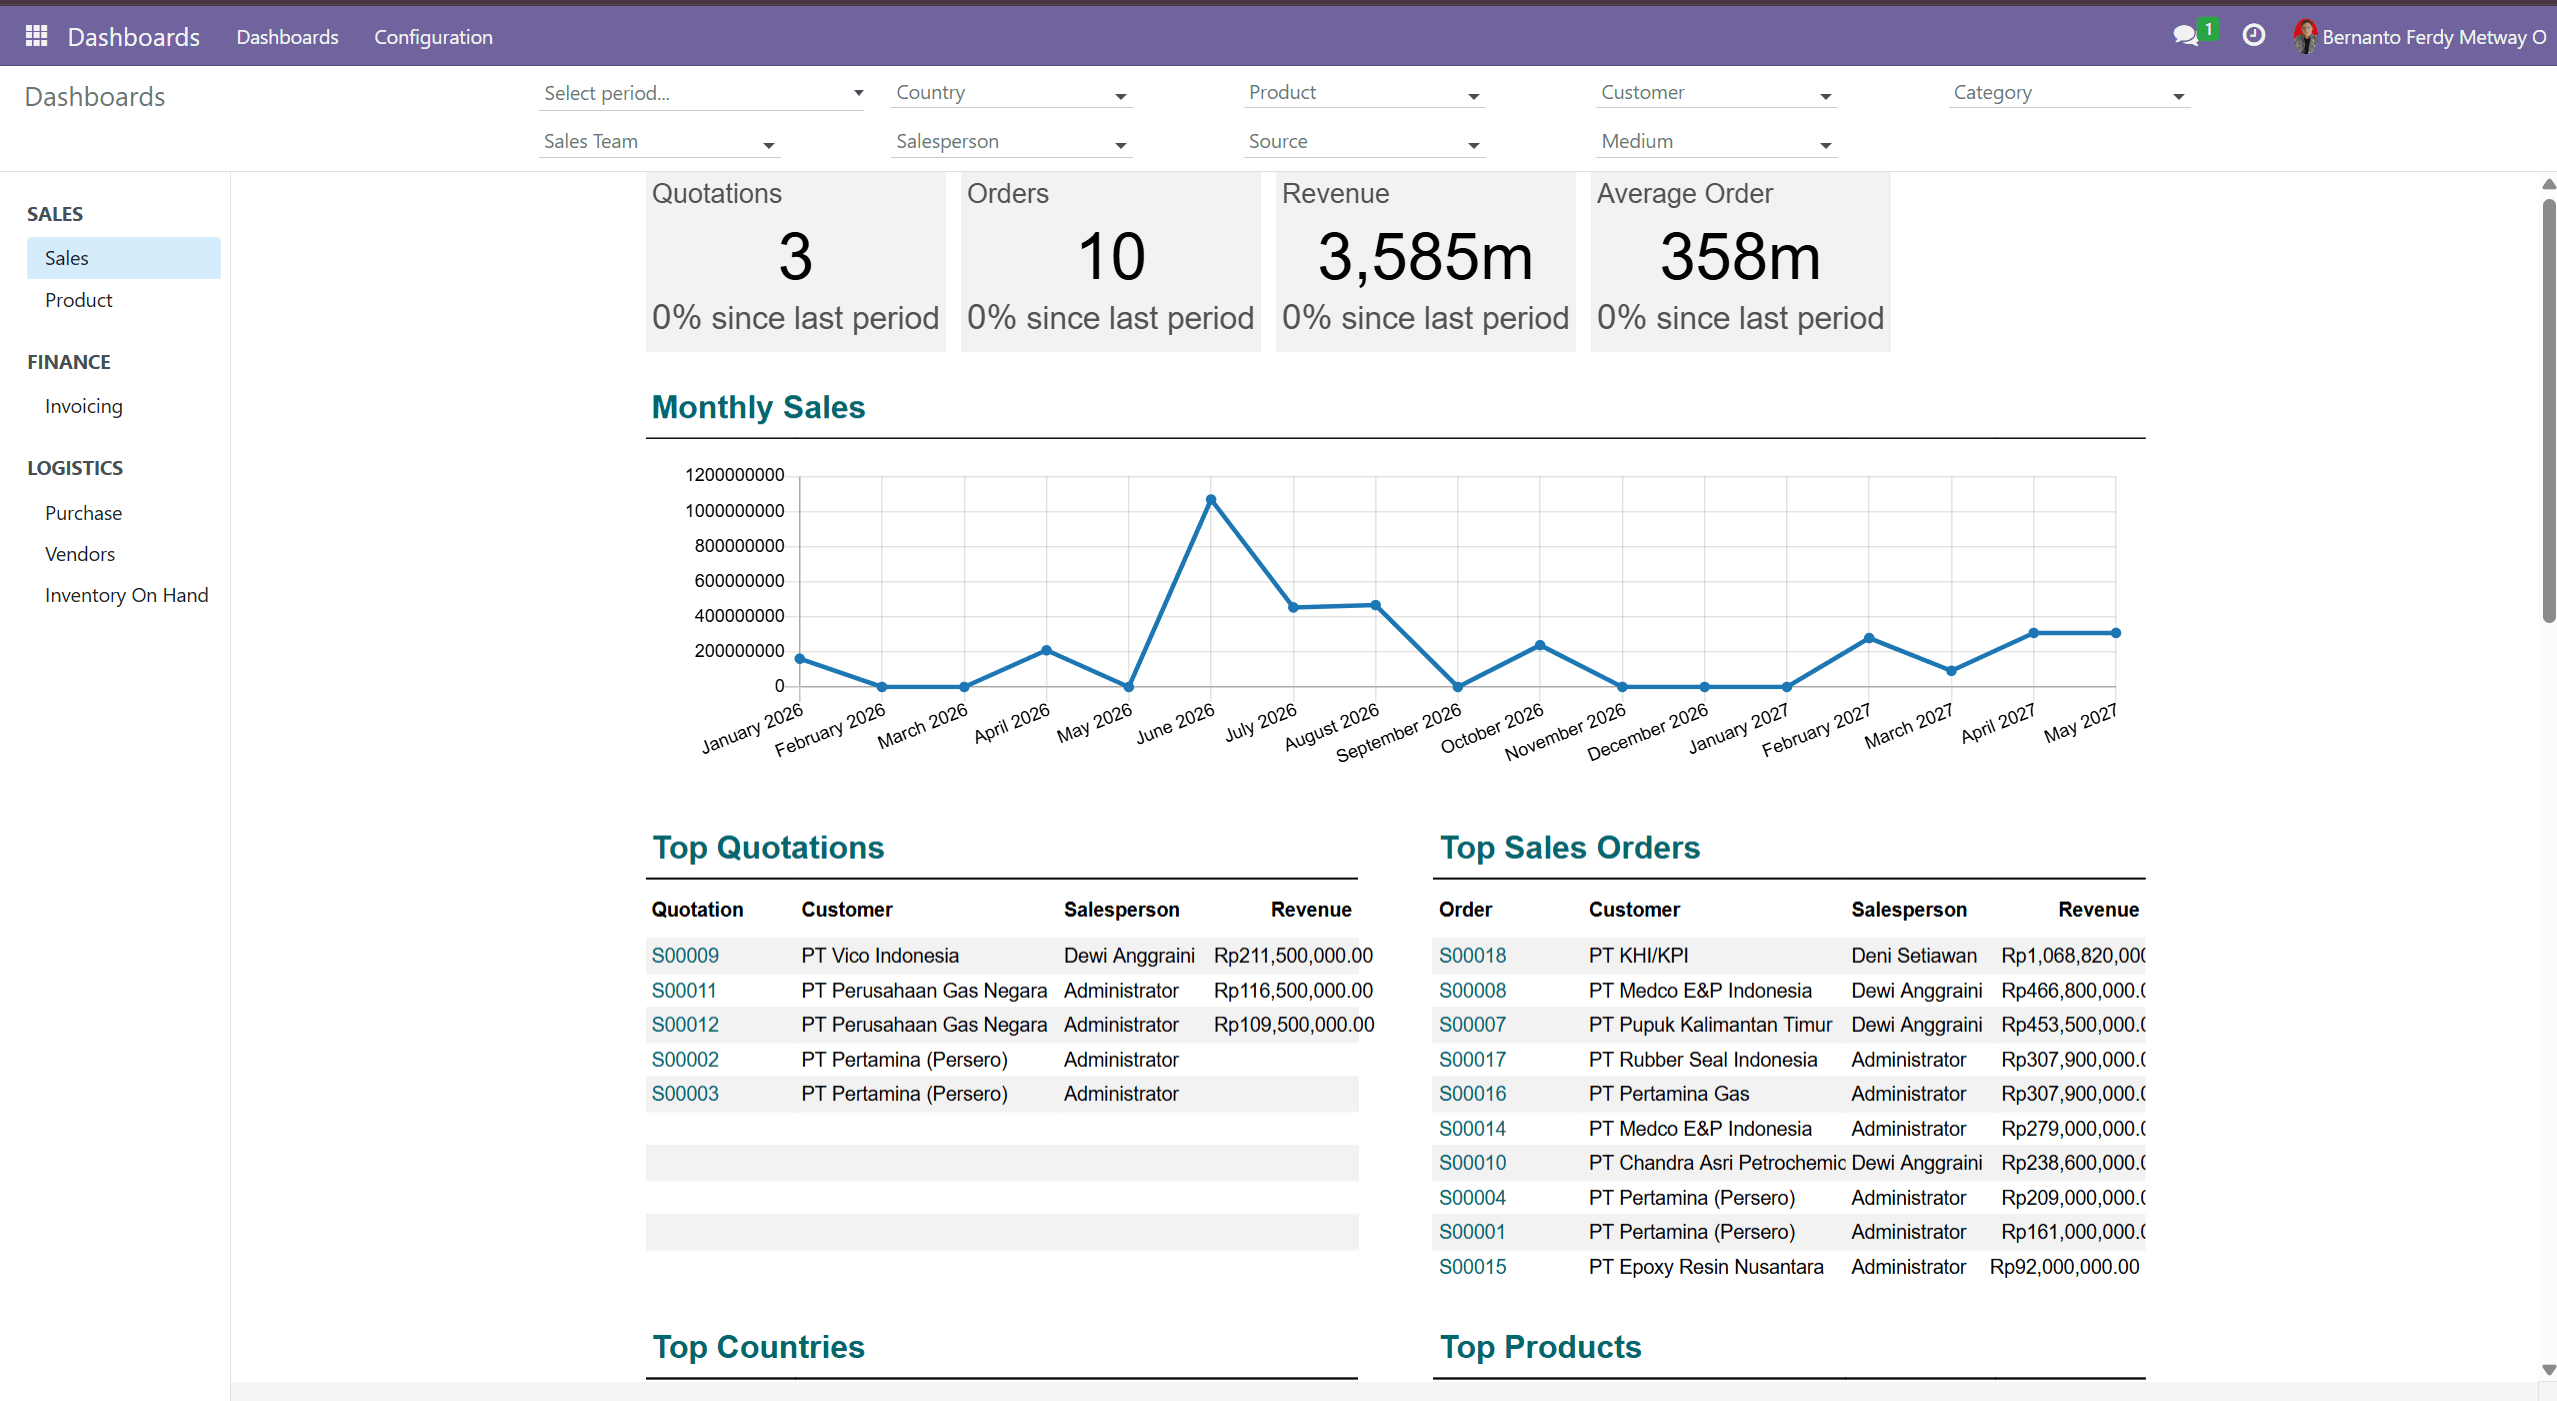2557x1401 pixels.
Task: Select the Sales dashboard in sidebar
Action: 124,258
